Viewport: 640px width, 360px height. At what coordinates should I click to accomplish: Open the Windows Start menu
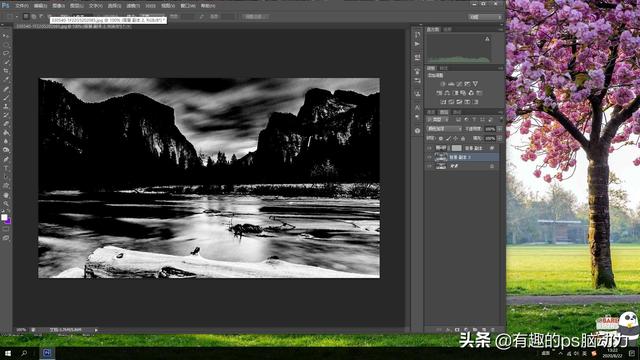[x=8, y=353]
